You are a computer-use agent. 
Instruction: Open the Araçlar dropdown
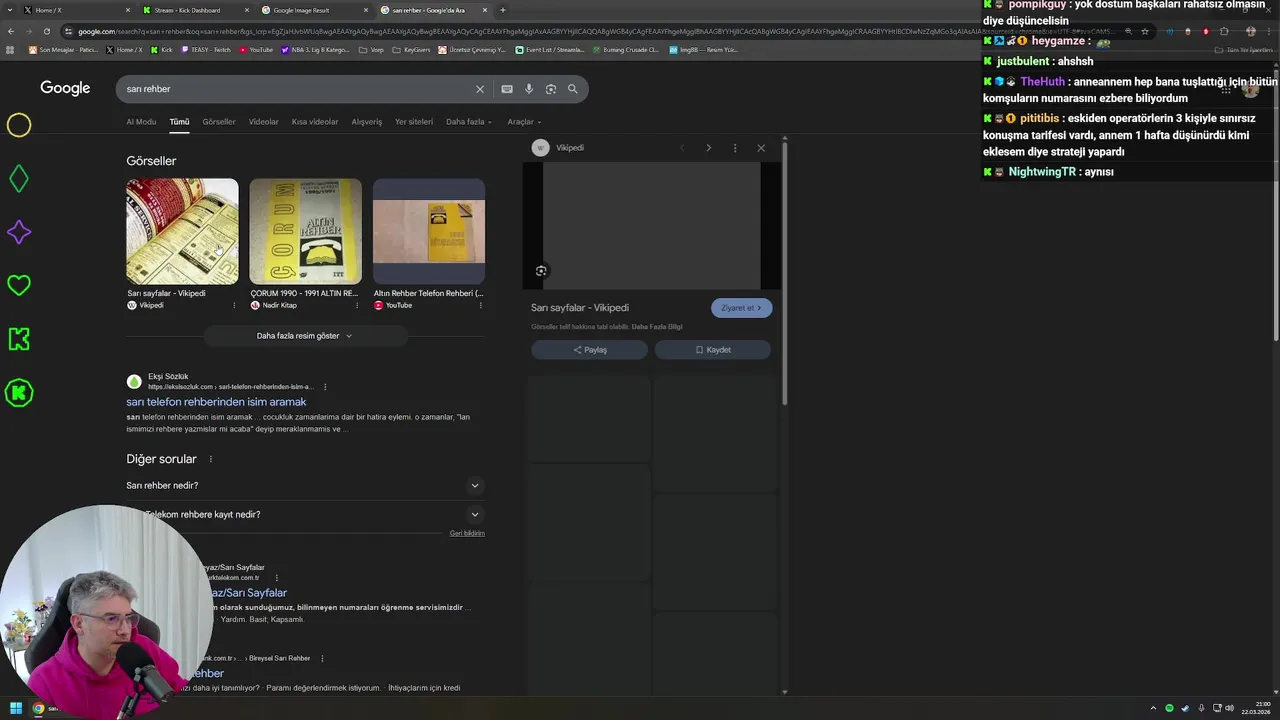point(524,122)
